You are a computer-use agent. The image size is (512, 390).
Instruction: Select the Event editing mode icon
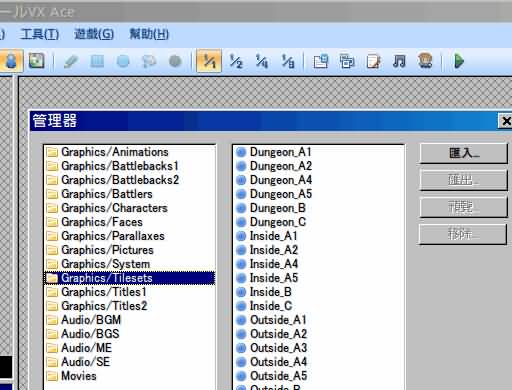[11, 61]
